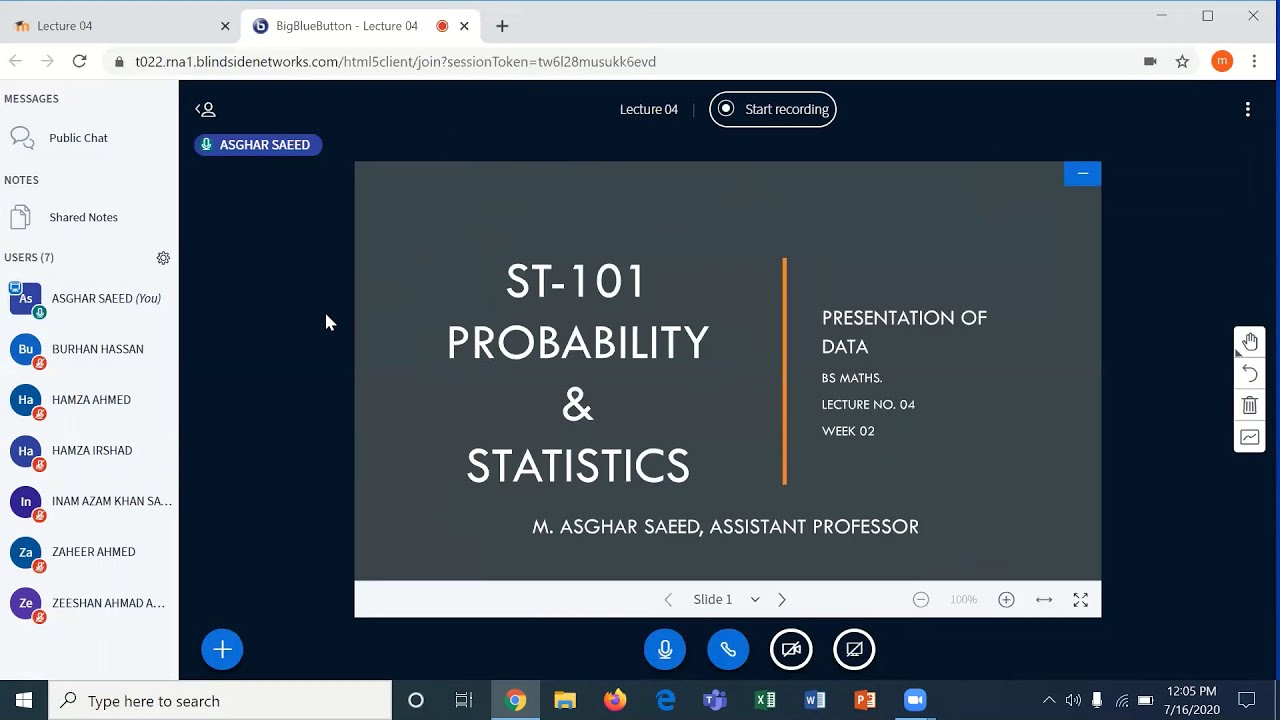Open the Chrome profile avatar
The width and height of the screenshot is (1280, 720).
(1222, 61)
